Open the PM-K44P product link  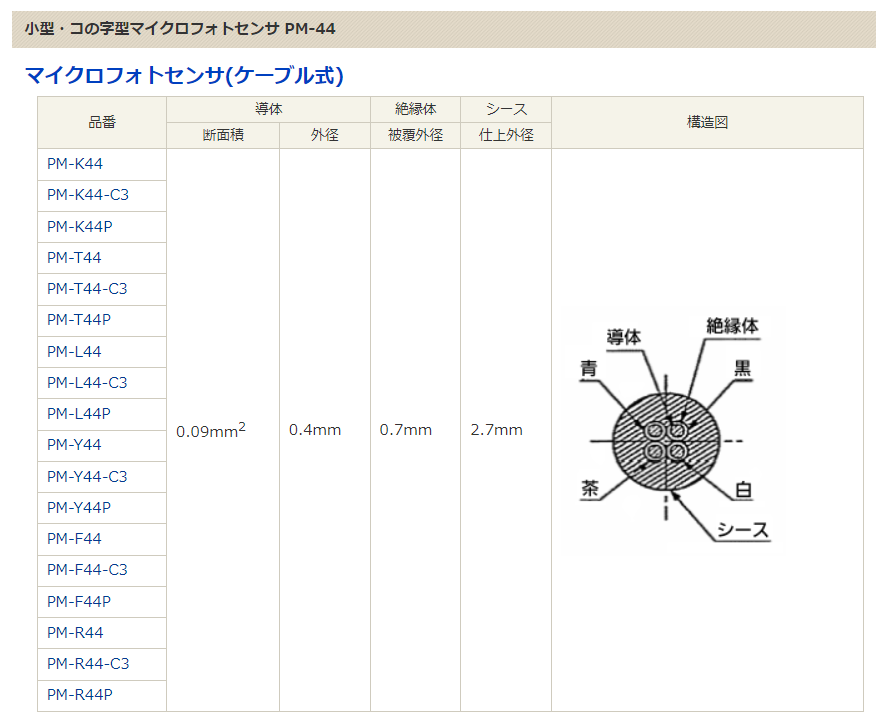click(x=80, y=226)
